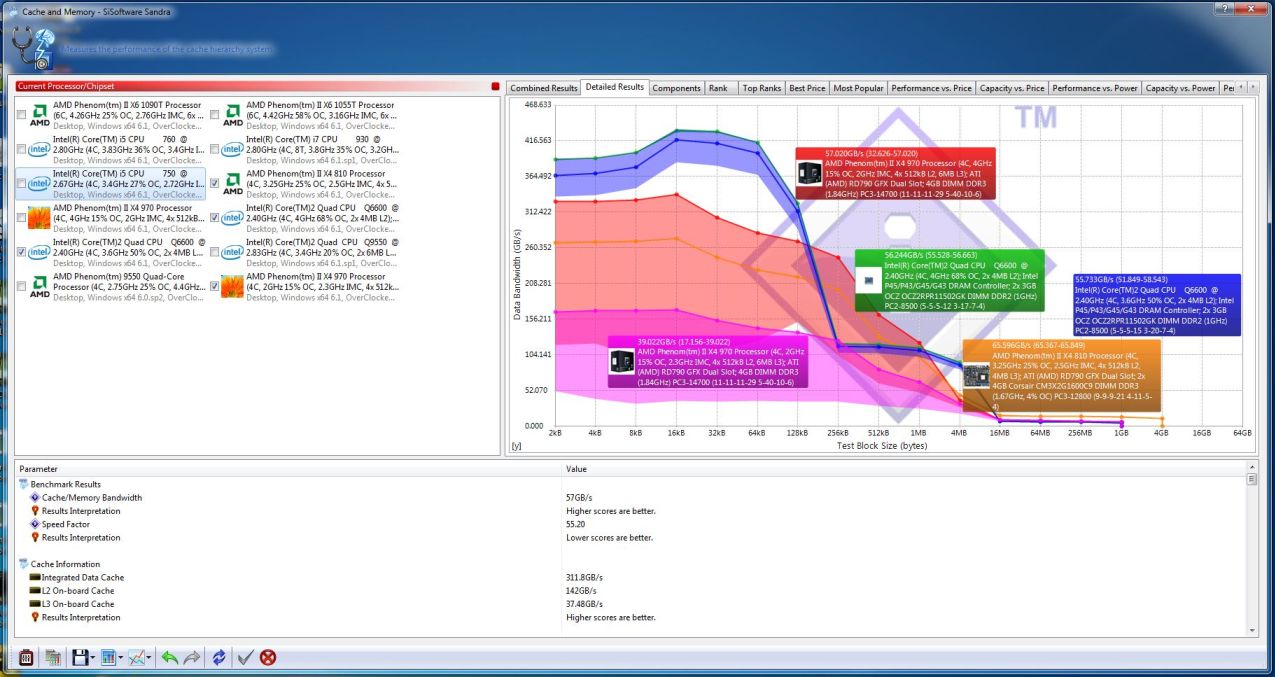Check the Intel Core i5 750 checkbox
Viewport: 1275px width, 677px height.
click(x=22, y=184)
